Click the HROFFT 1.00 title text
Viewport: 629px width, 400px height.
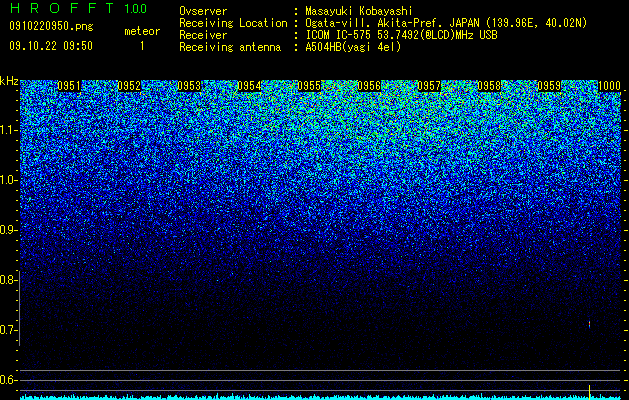click(x=78, y=8)
